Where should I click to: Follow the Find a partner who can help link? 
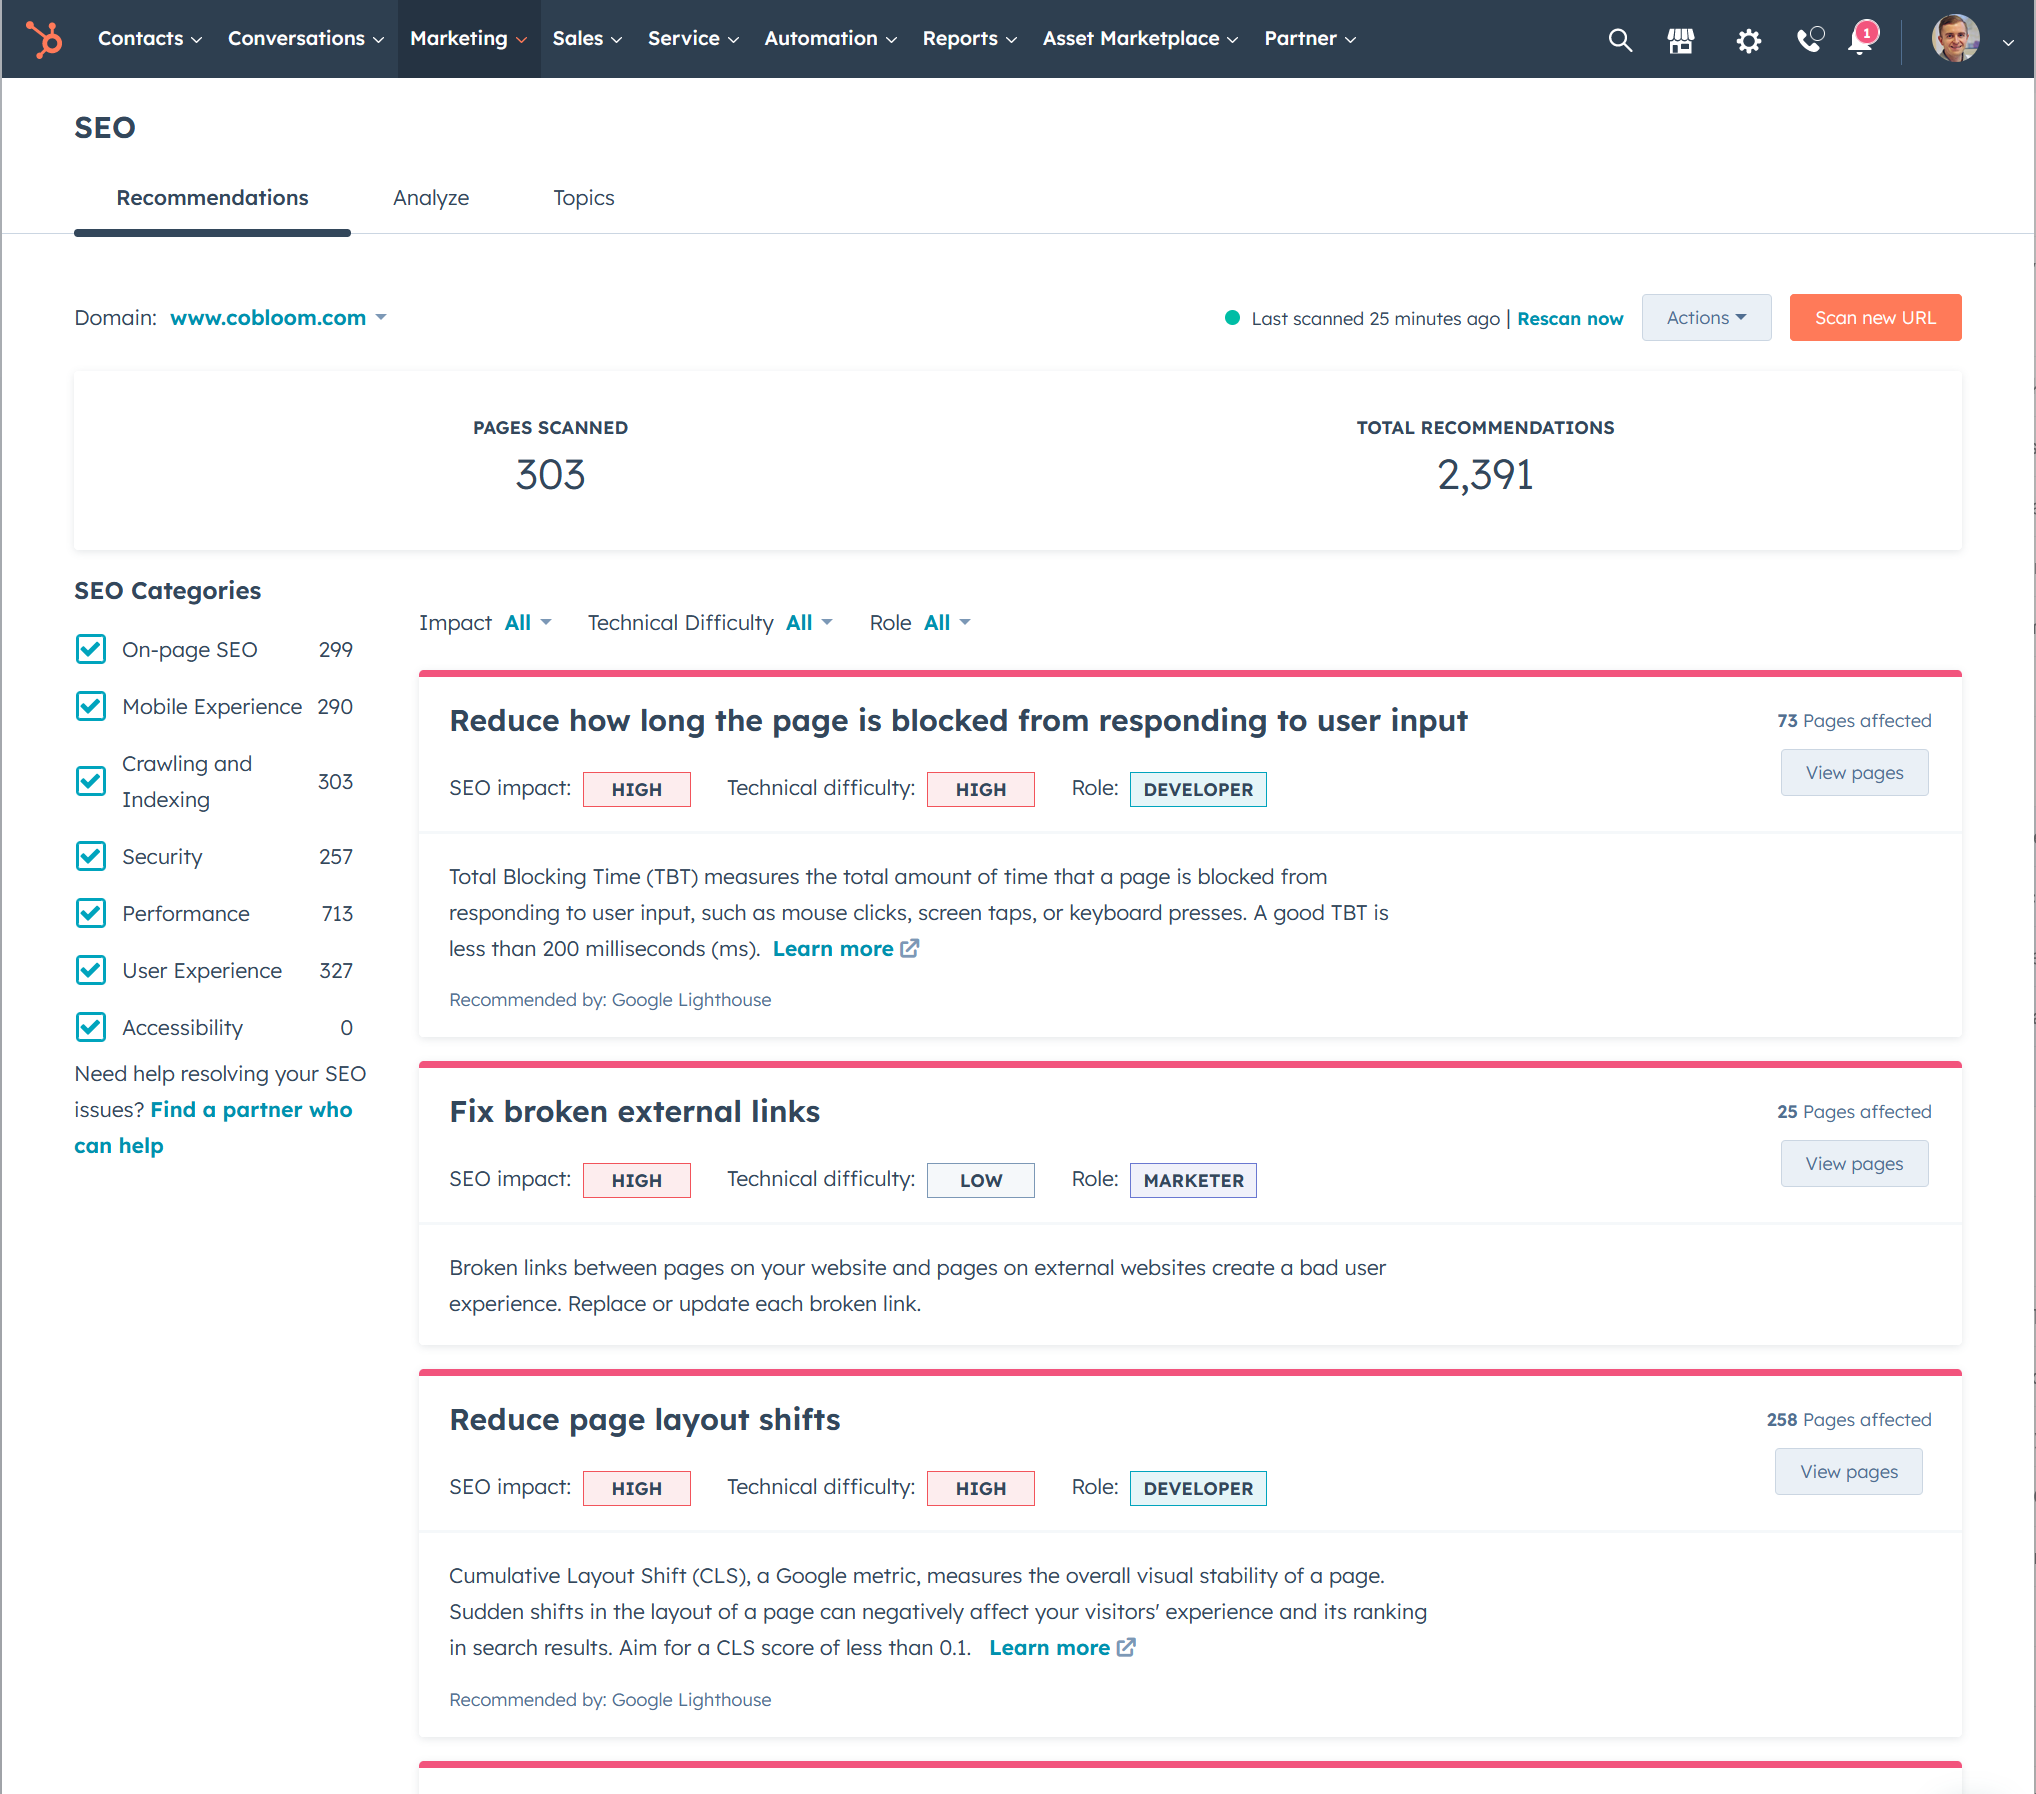pos(213,1128)
